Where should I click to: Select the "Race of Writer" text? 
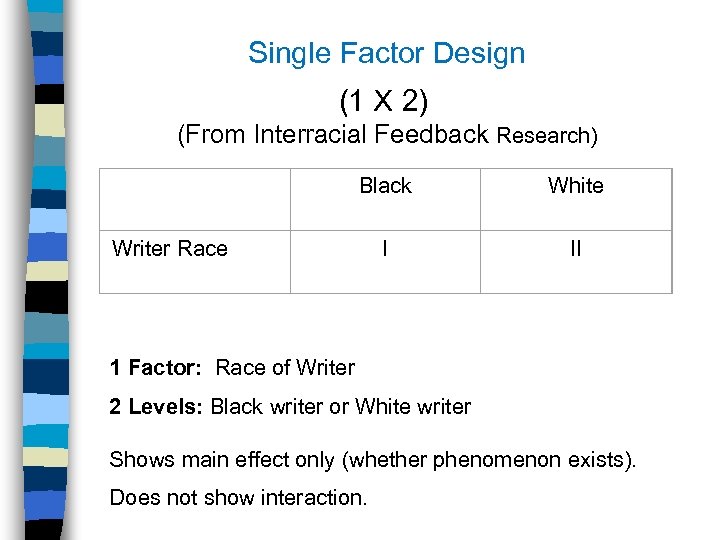pyautogui.click(x=285, y=368)
